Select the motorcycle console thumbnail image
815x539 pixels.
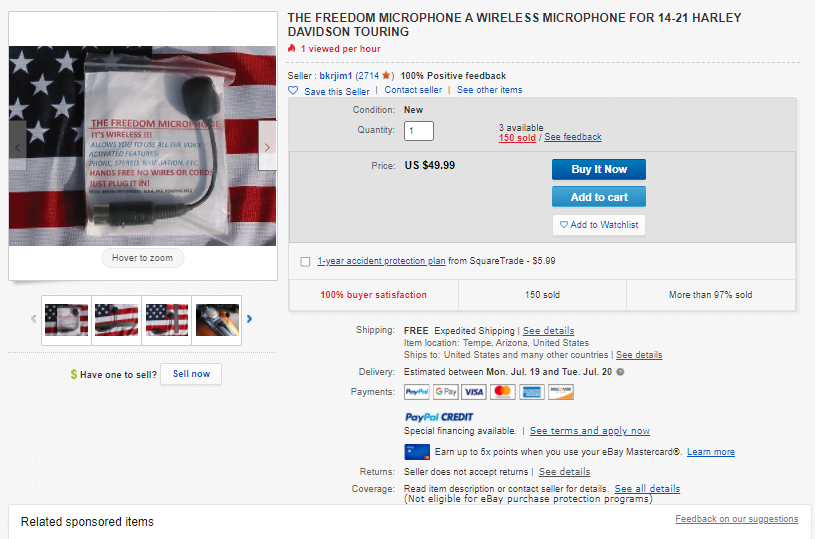coord(217,319)
